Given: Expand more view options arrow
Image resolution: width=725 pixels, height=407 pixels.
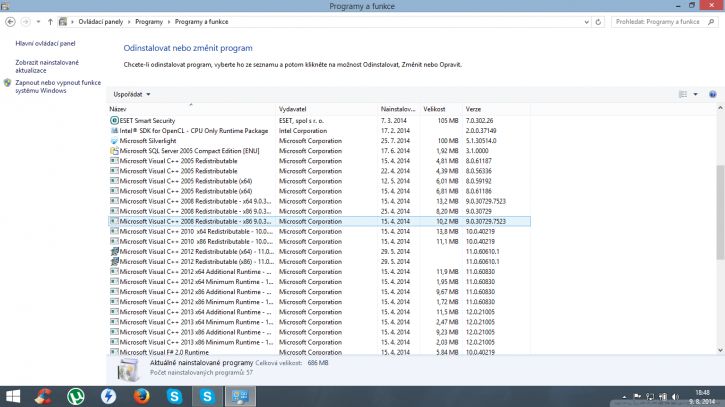Looking at the screenshot, I should (695, 94).
